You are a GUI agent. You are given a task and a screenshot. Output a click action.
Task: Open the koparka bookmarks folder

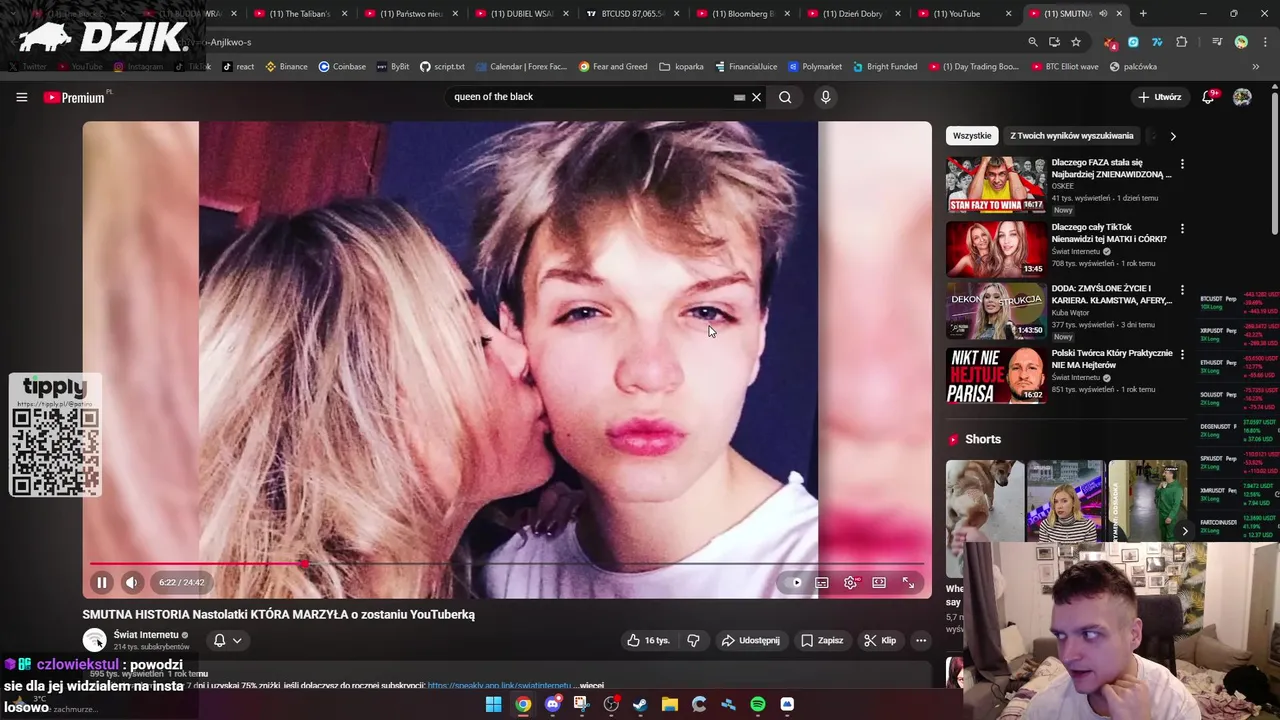[x=681, y=66]
